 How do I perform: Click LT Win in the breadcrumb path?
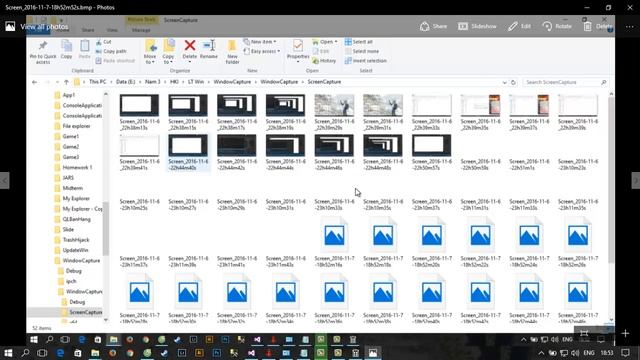[196, 82]
